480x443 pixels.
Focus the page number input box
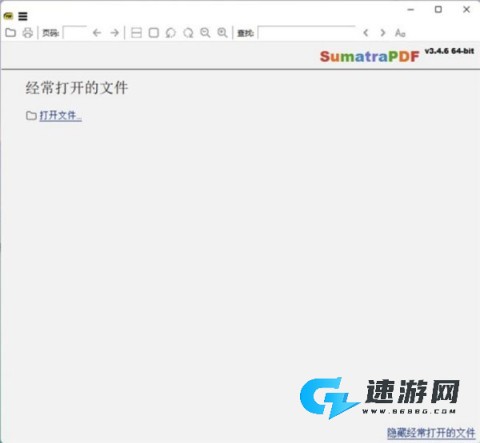[75, 33]
